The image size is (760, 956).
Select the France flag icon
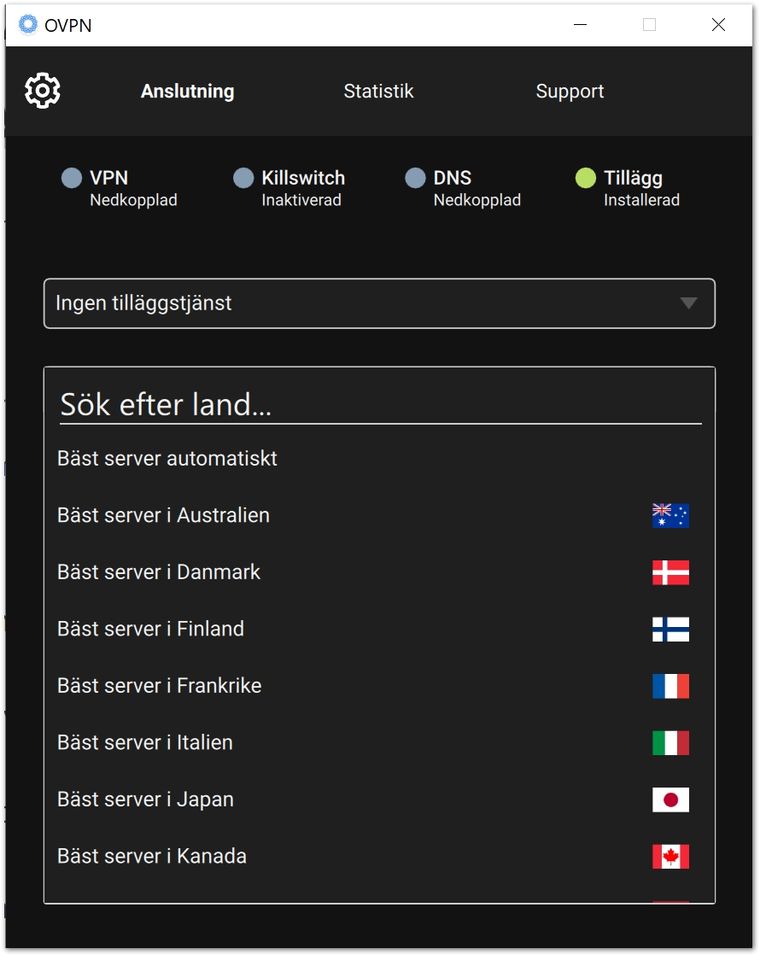click(670, 686)
